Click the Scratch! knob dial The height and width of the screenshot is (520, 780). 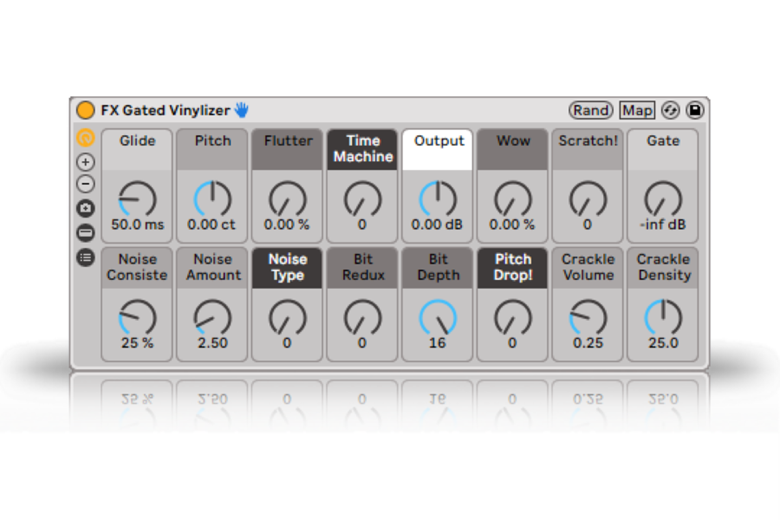[x=588, y=200]
